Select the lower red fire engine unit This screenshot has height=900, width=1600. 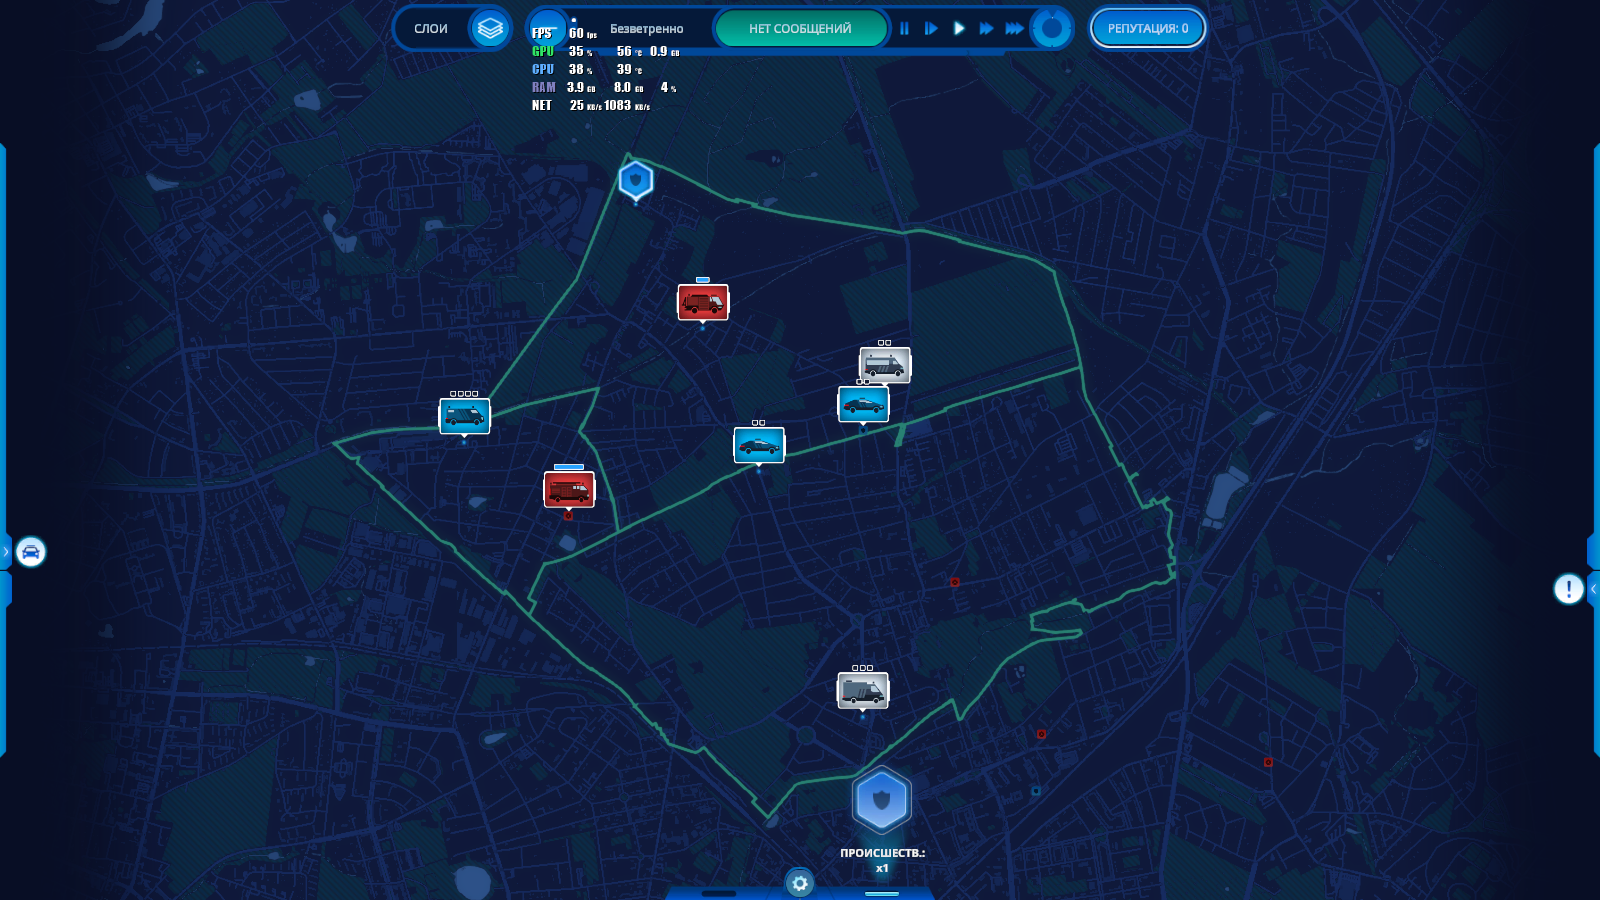[x=569, y=490]
